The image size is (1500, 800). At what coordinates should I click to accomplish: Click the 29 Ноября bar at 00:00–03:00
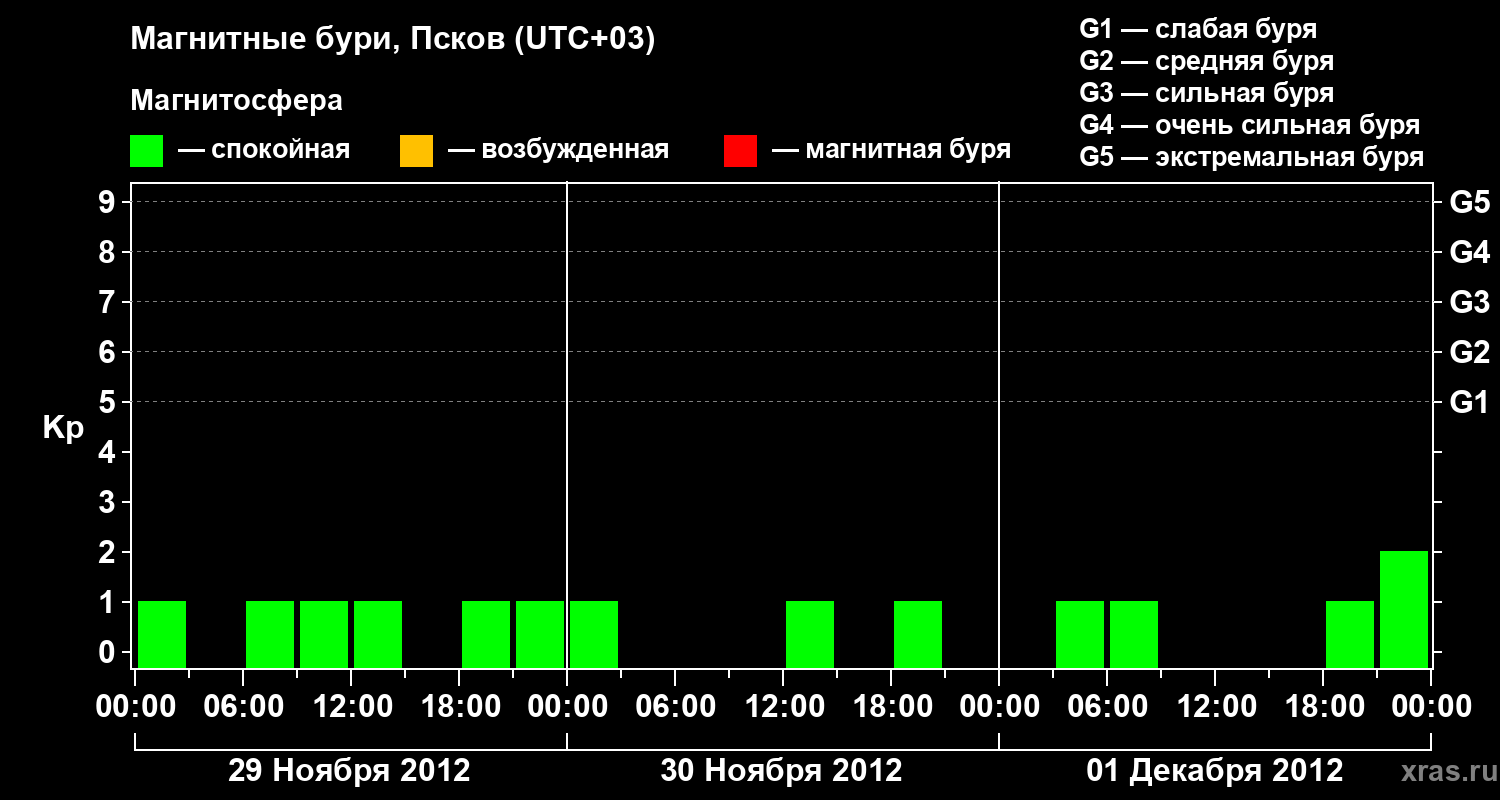coord(162,634)
